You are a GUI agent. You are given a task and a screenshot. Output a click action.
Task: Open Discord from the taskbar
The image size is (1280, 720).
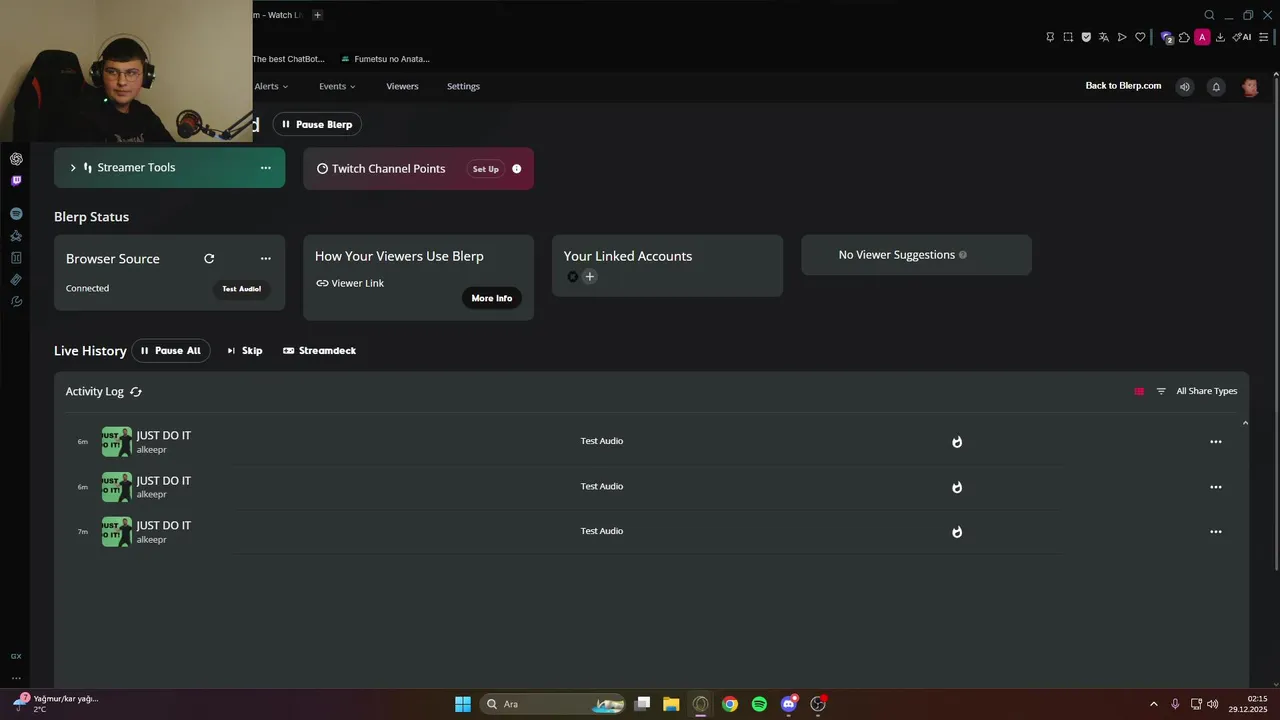pyautogui.click(x=789, y=704)
